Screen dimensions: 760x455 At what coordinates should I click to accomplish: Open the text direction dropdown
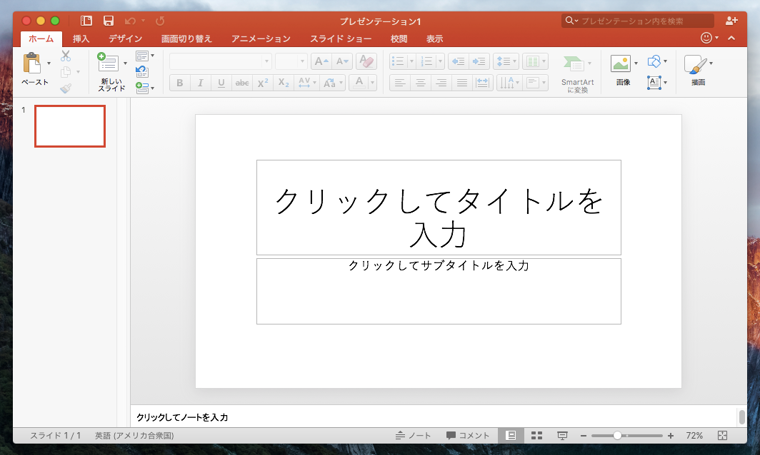click(x=508, y=83)
